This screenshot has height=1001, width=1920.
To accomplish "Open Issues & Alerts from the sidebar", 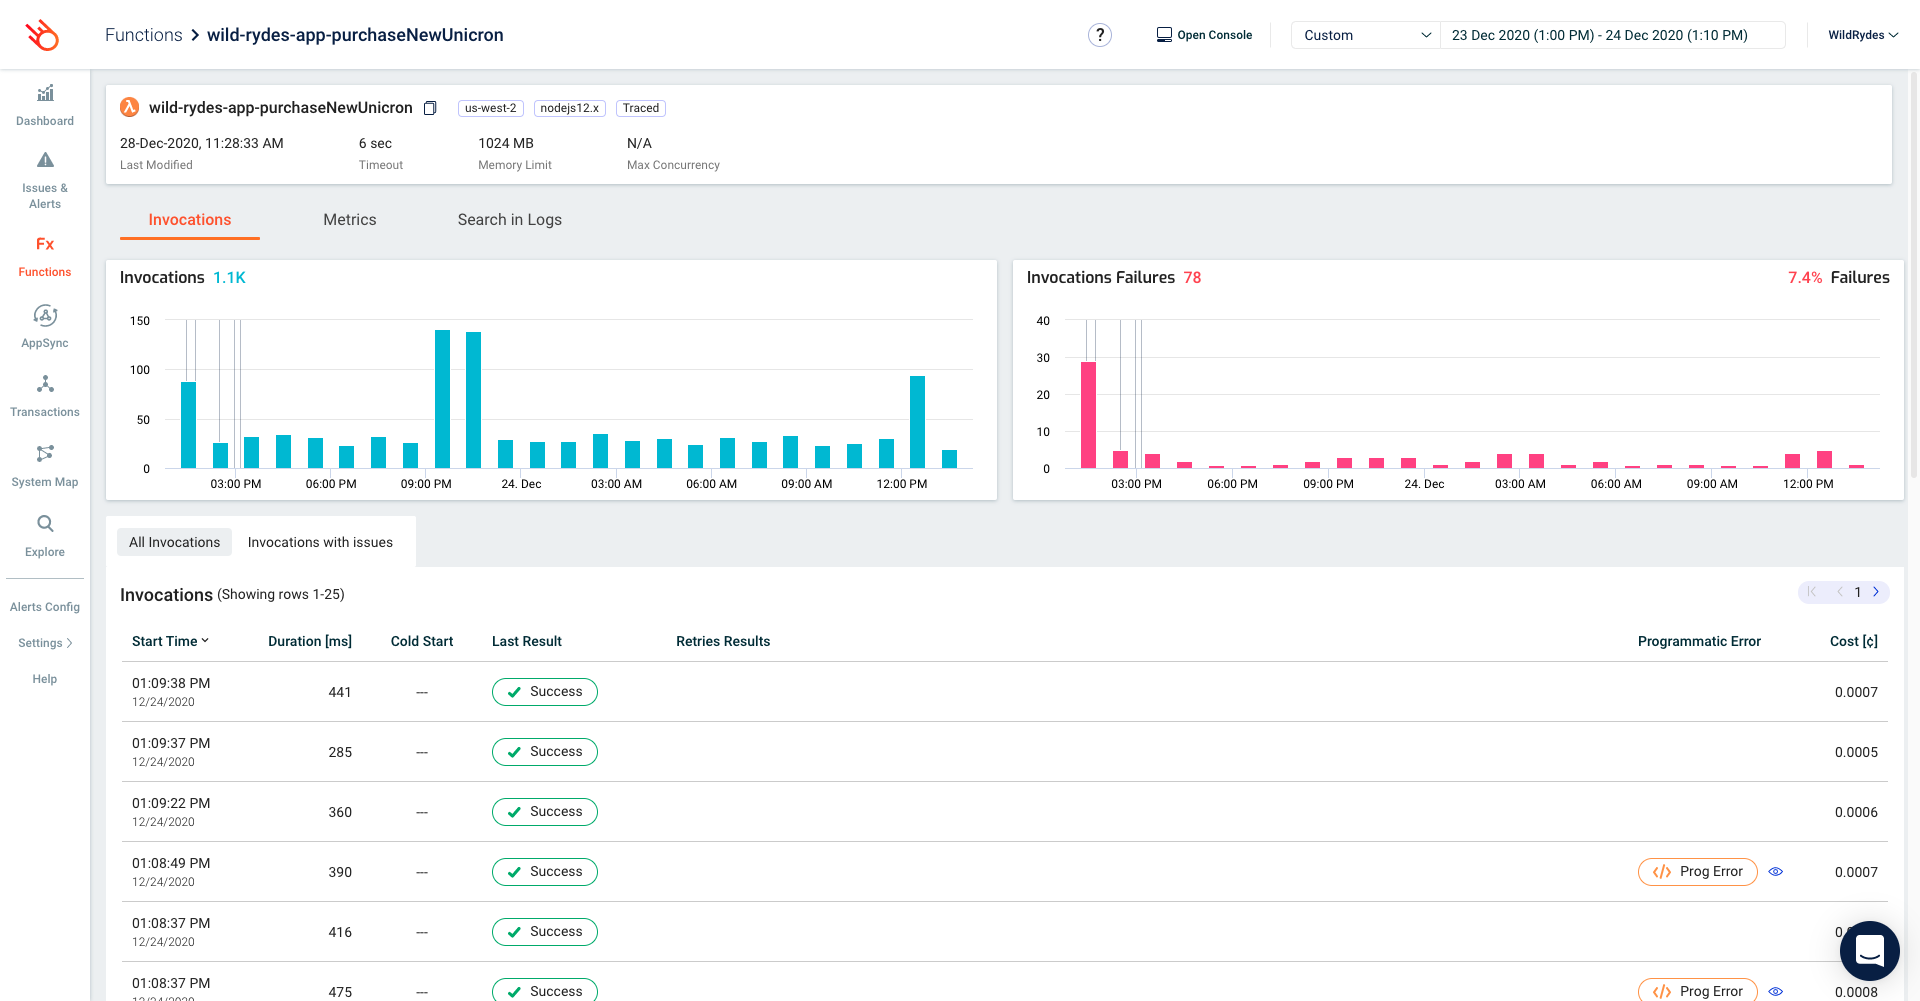I will coord(45,161).
